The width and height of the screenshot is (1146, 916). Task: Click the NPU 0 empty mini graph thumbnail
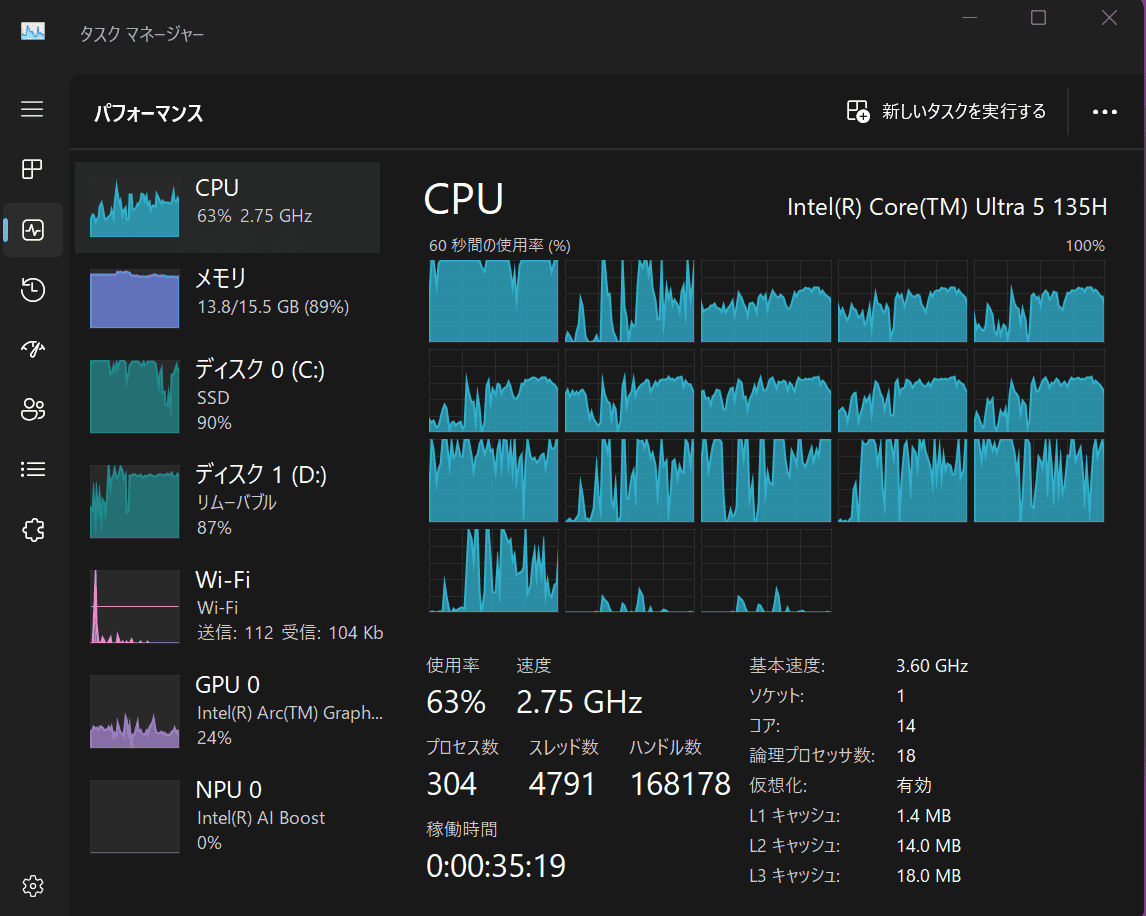point(134,817)
